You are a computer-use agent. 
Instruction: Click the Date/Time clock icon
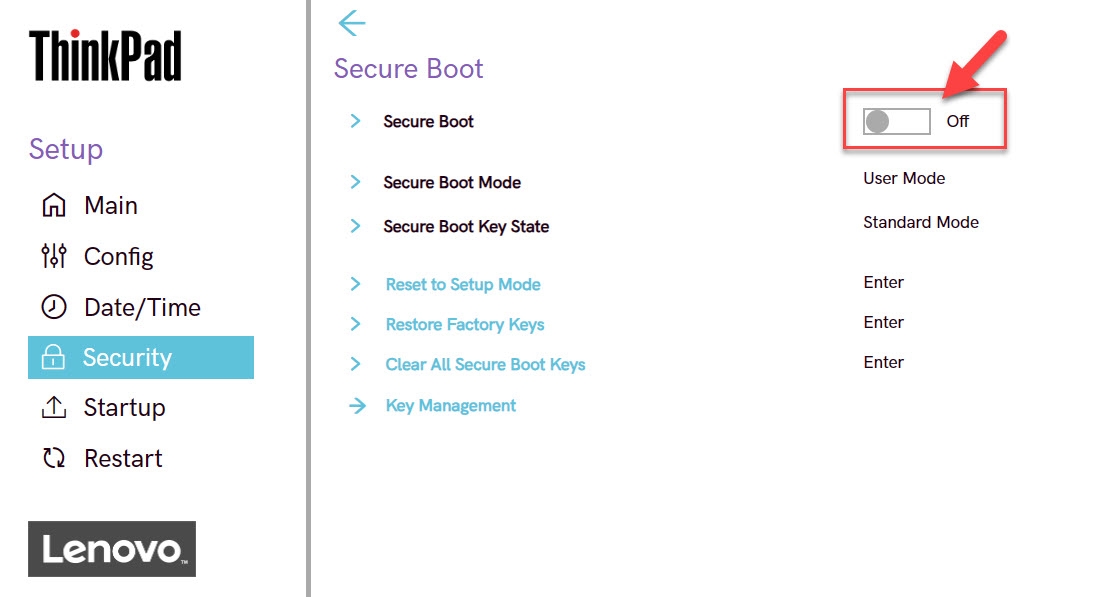(53, 307)
